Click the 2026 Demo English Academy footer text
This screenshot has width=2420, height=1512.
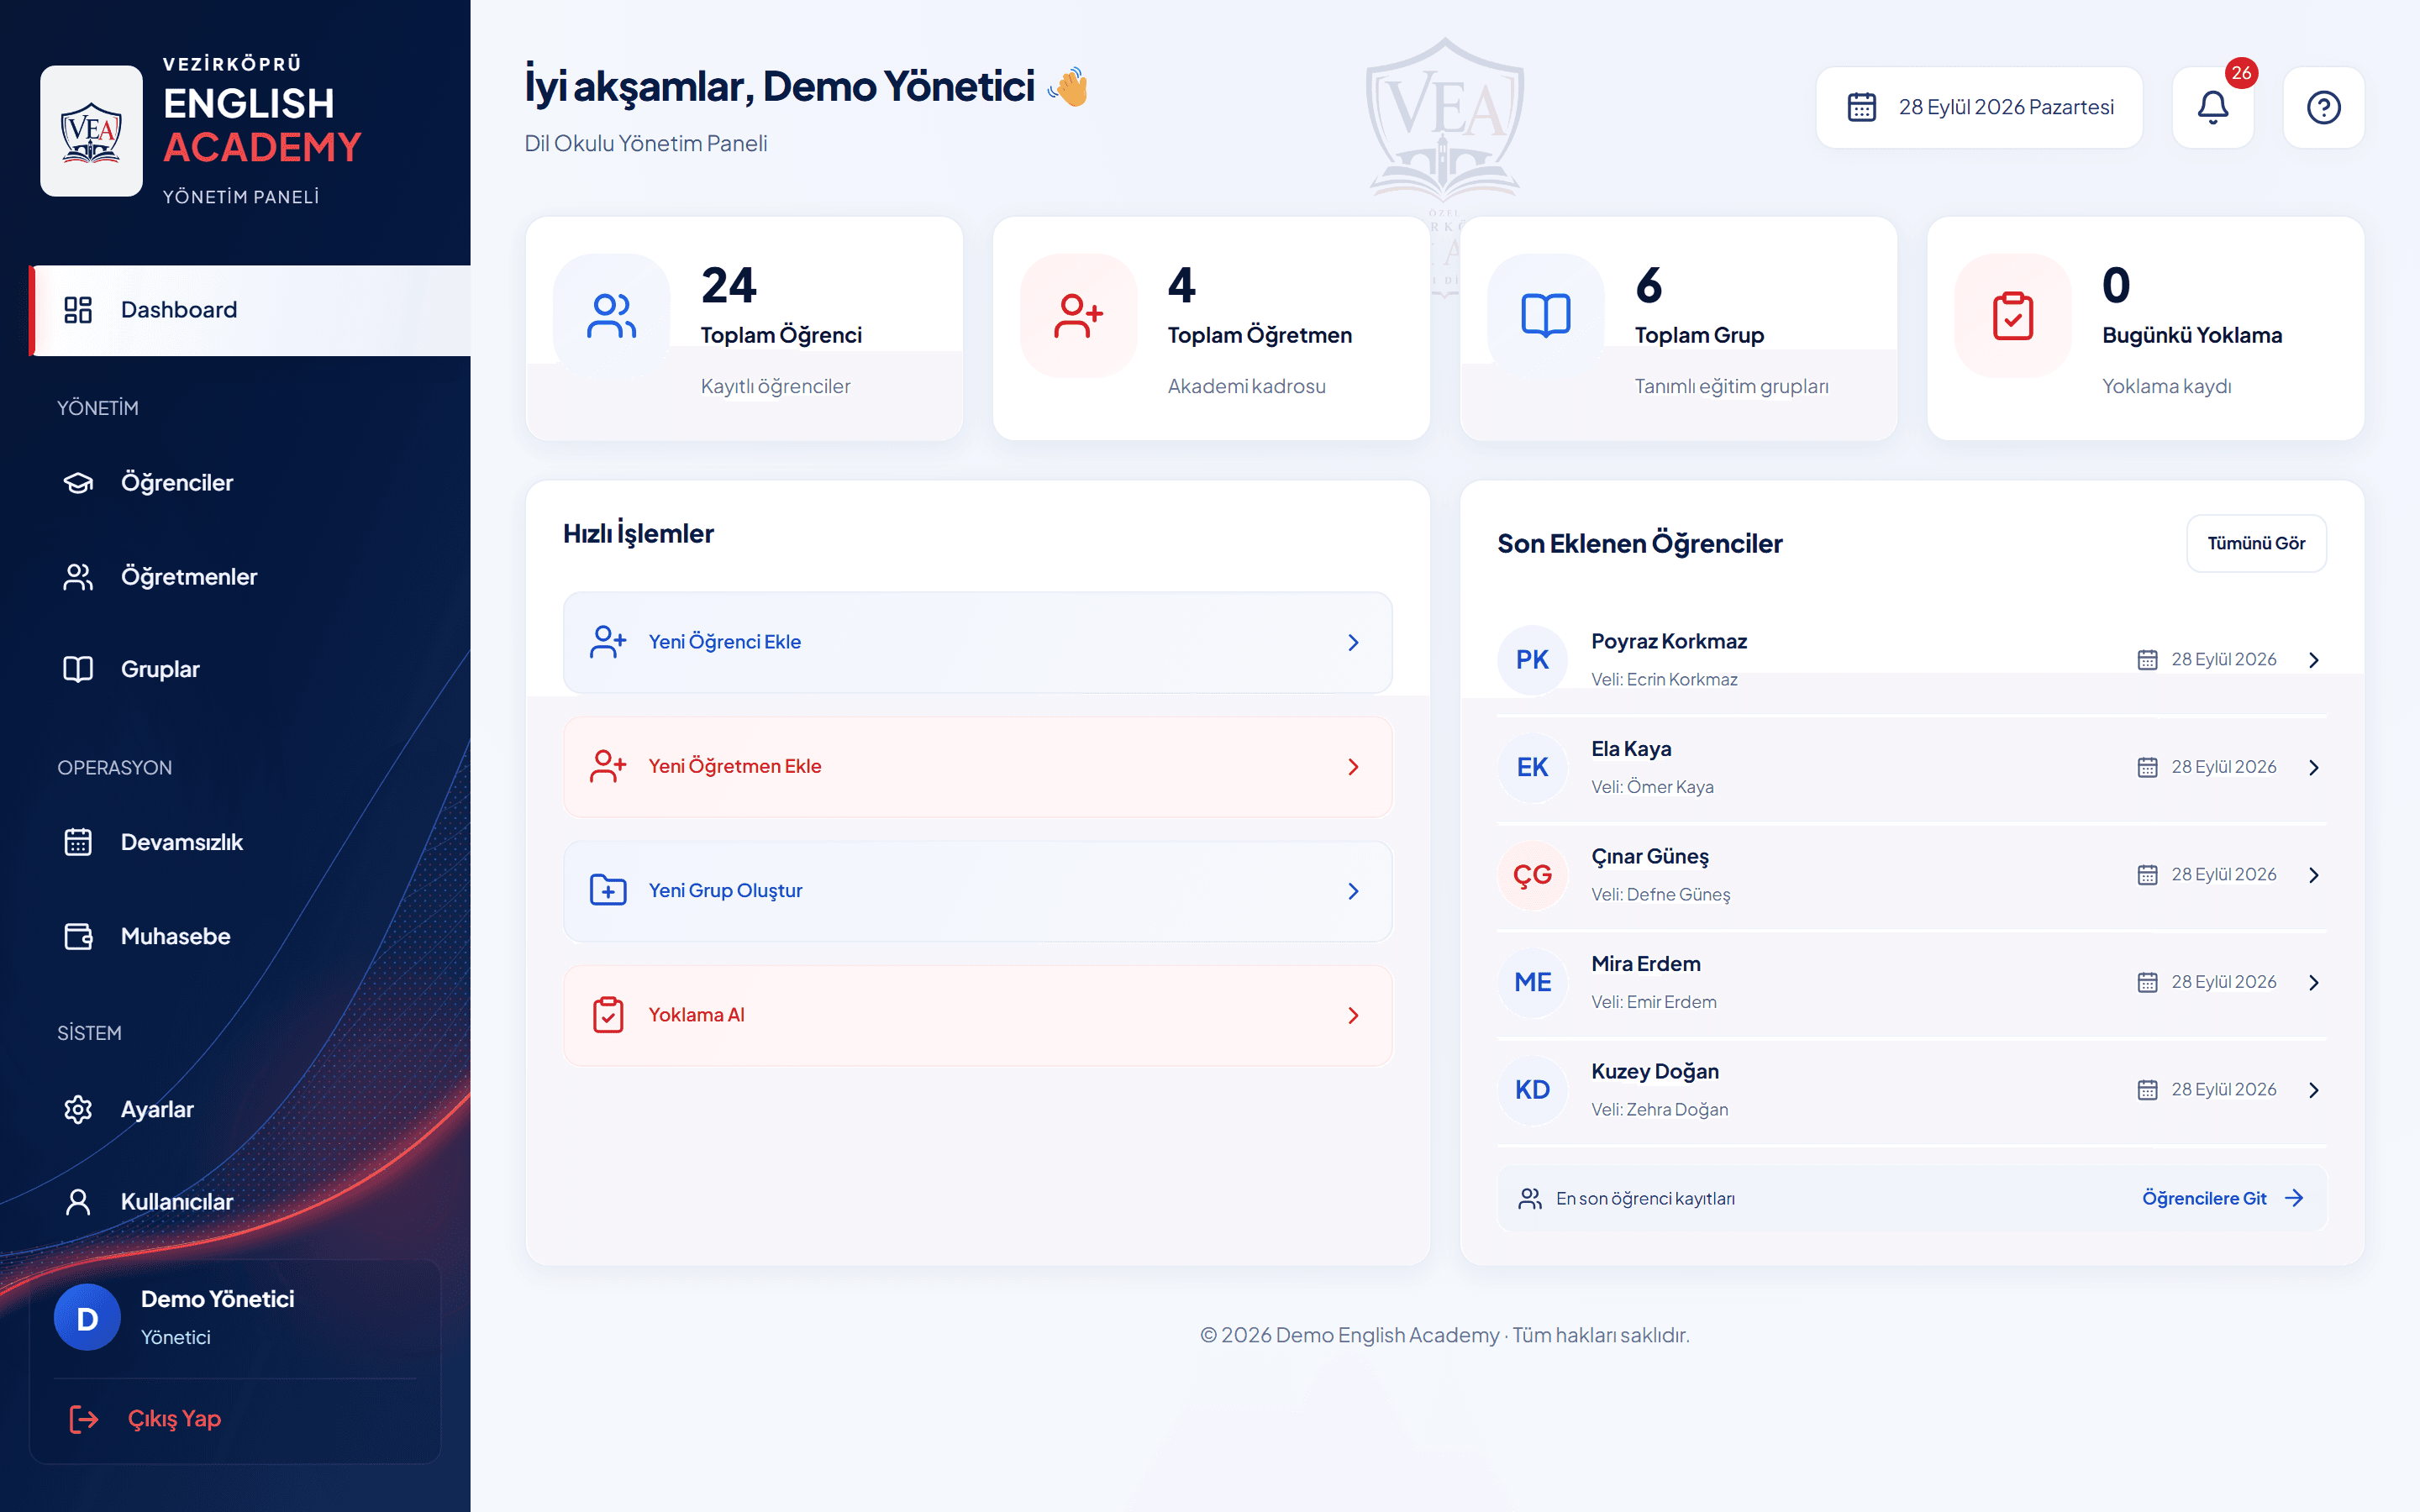pos(1444,1335)
